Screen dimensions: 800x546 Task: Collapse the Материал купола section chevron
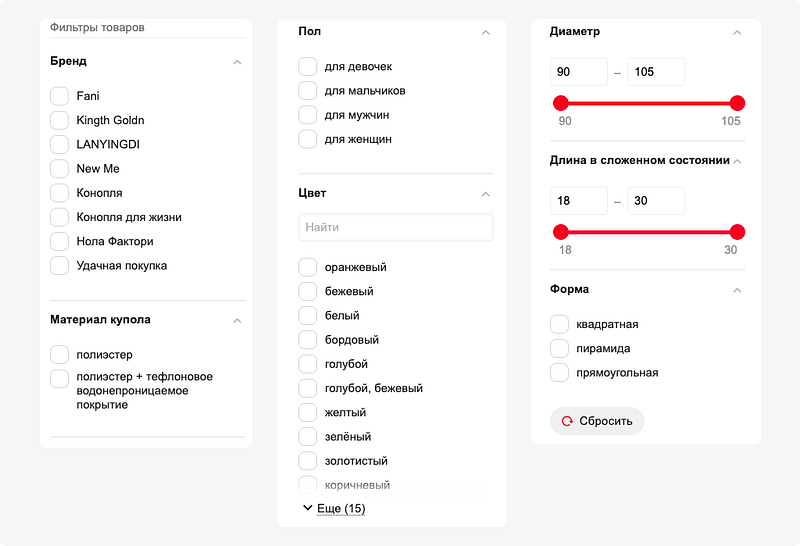click(x=237, y=321)
